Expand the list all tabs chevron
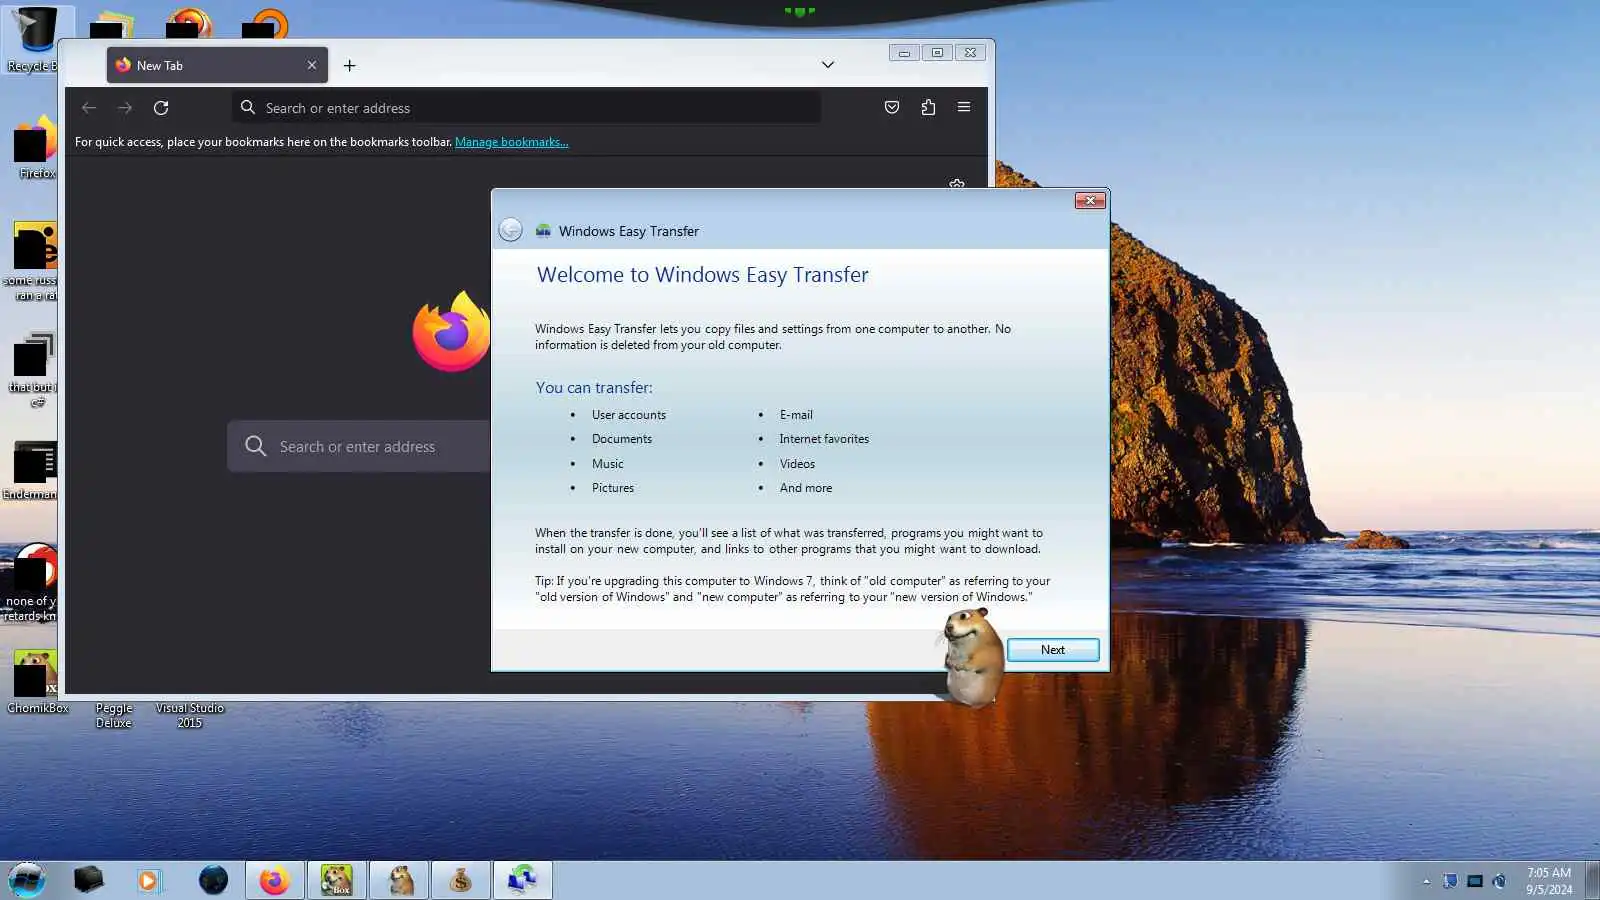 tap(828, 65)
